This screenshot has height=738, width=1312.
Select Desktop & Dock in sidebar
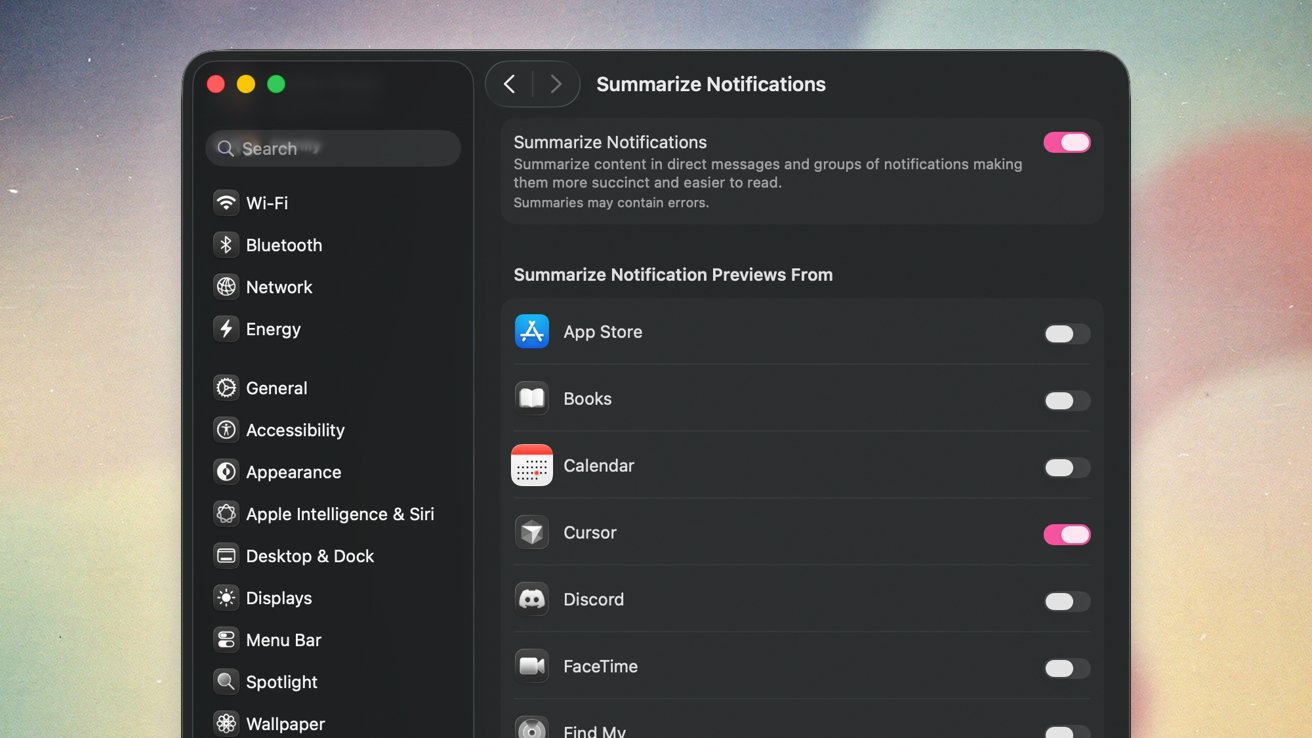tap(309, 556)
